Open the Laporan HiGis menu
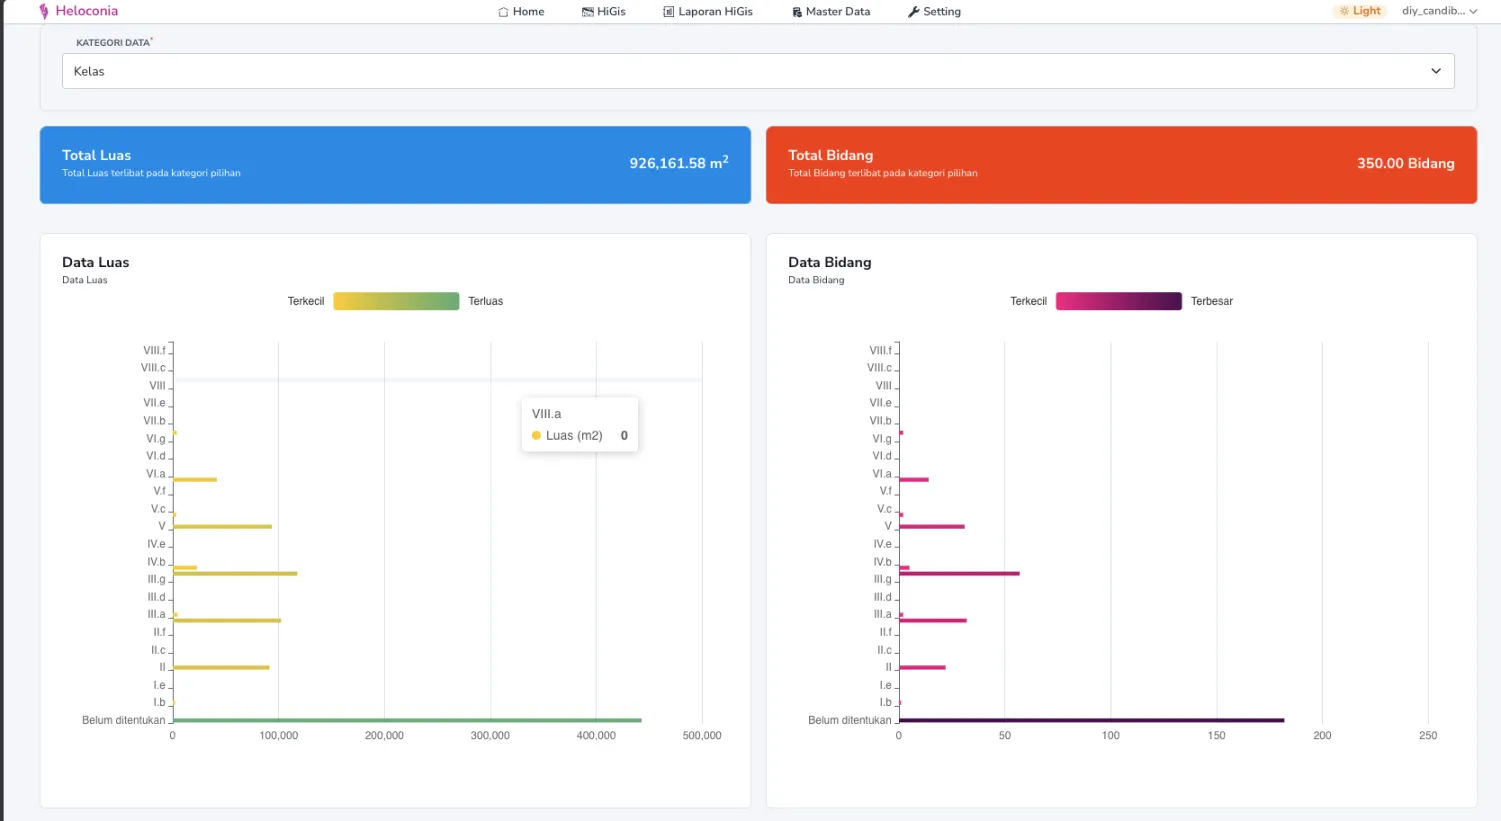The height and width of the screenshot is (821, 1501). pyautogui.click(x=714, y=12)
